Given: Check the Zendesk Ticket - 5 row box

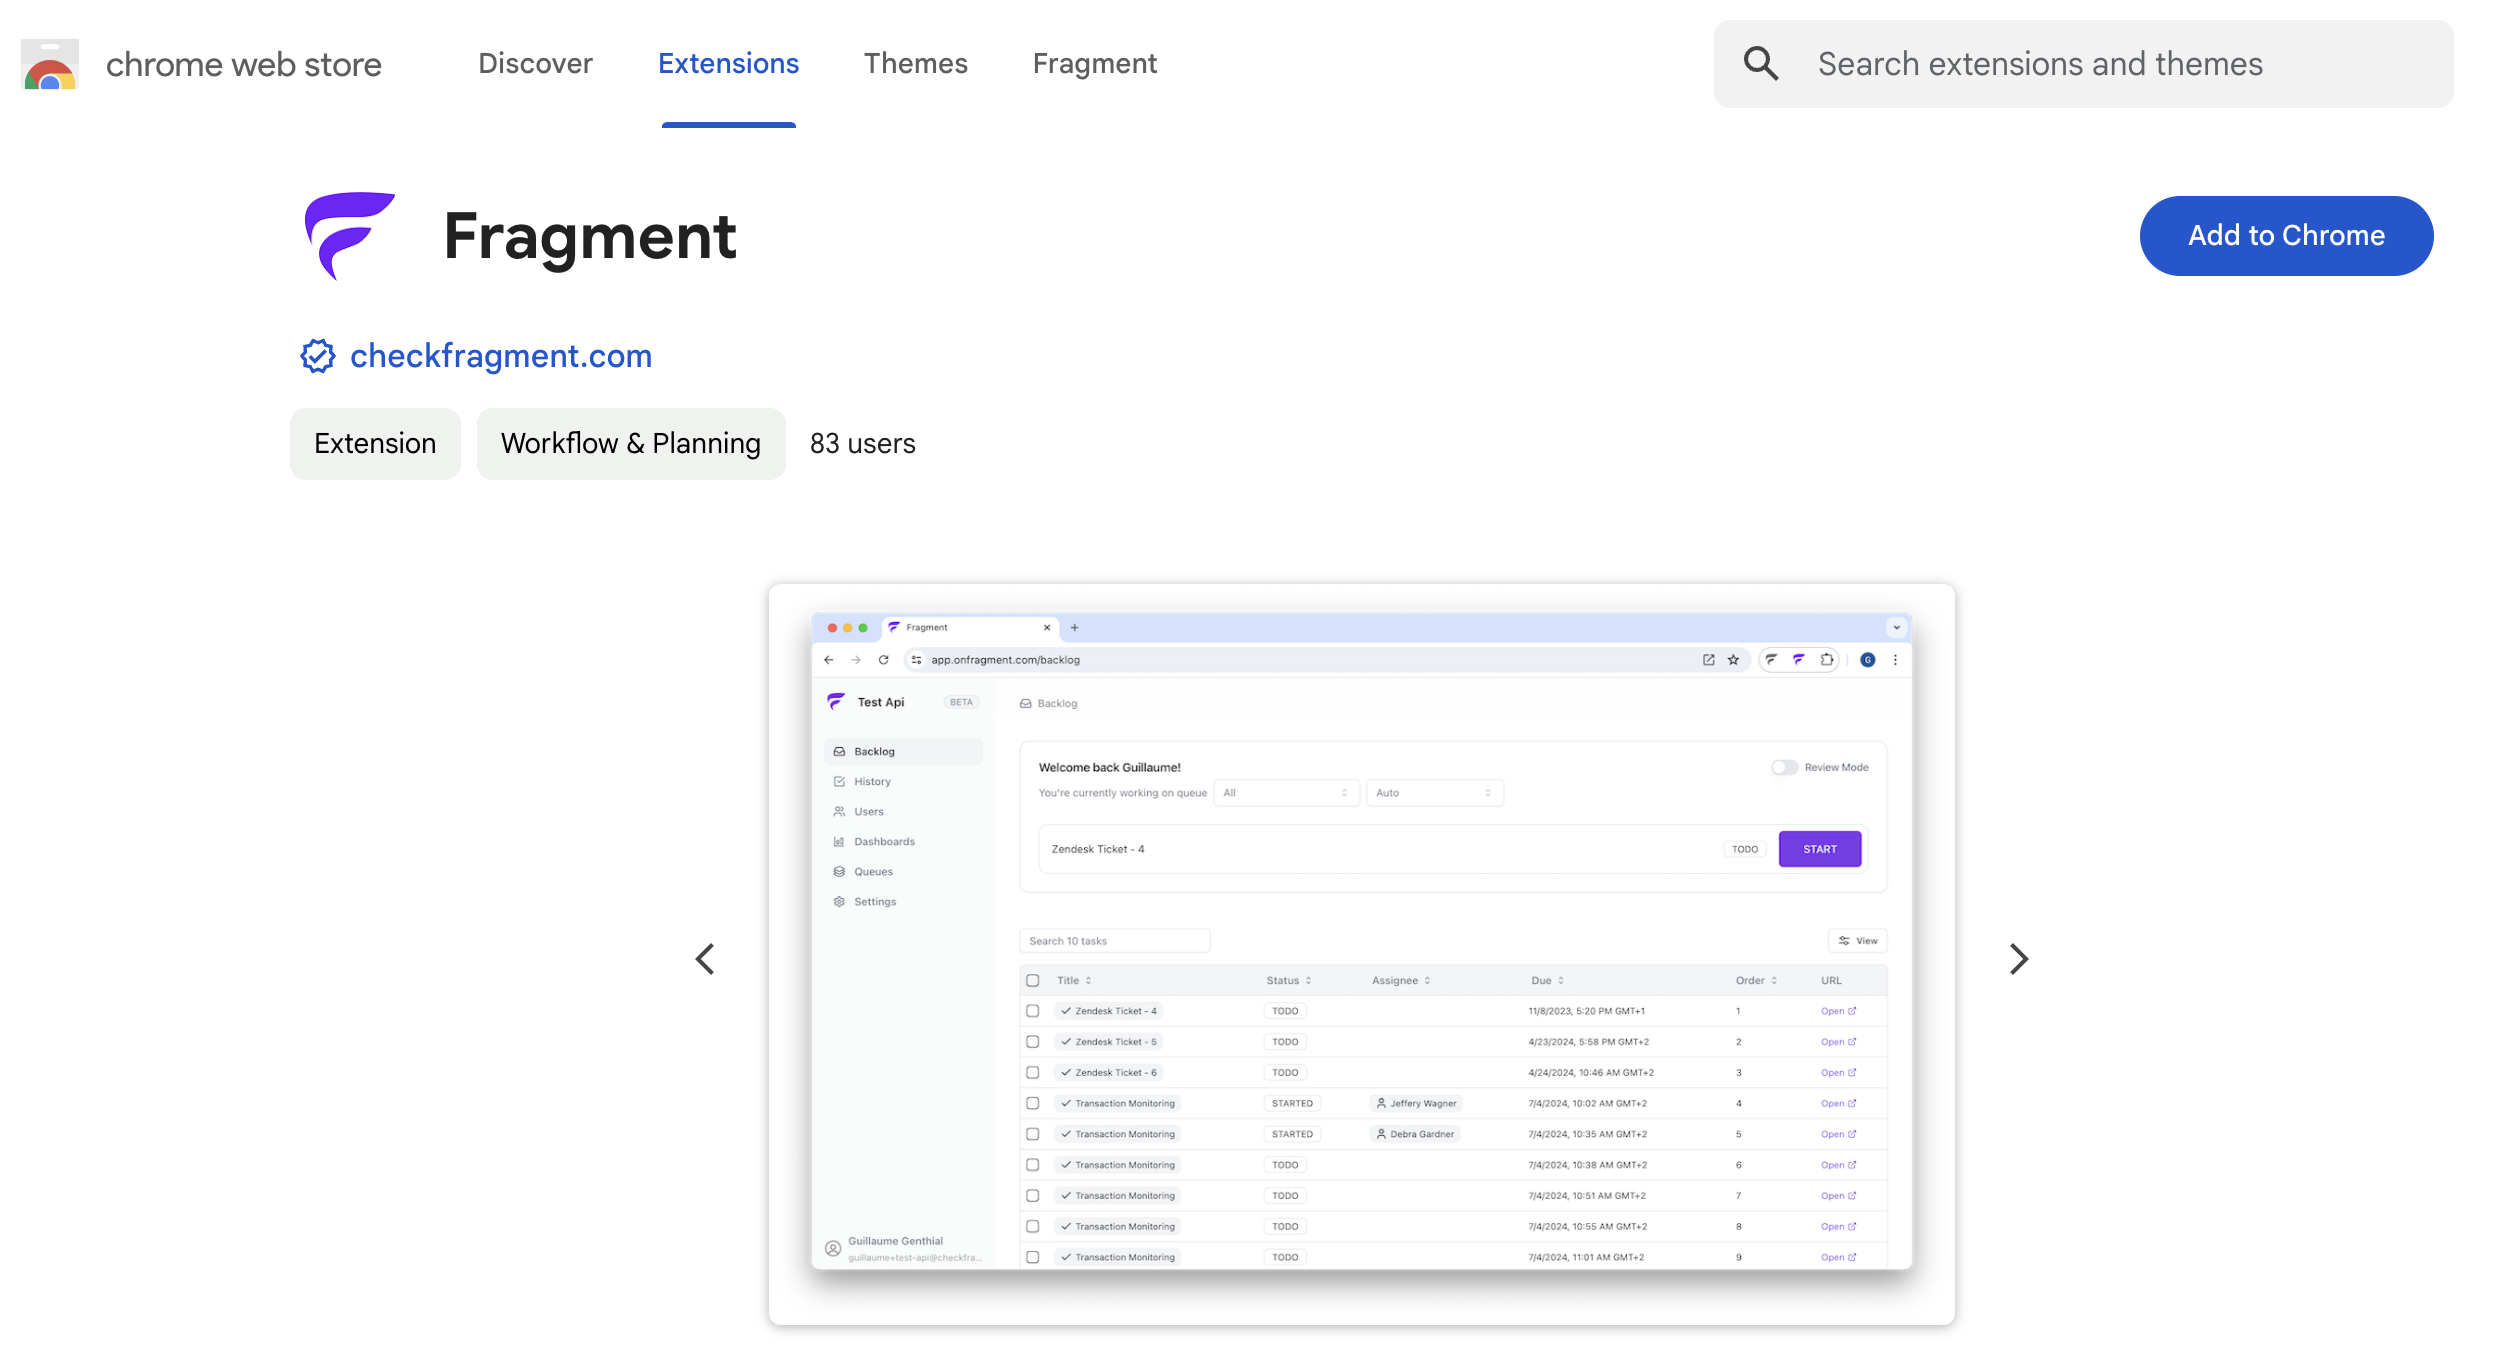Looking at the screenshot, I should (1033, 1042).
